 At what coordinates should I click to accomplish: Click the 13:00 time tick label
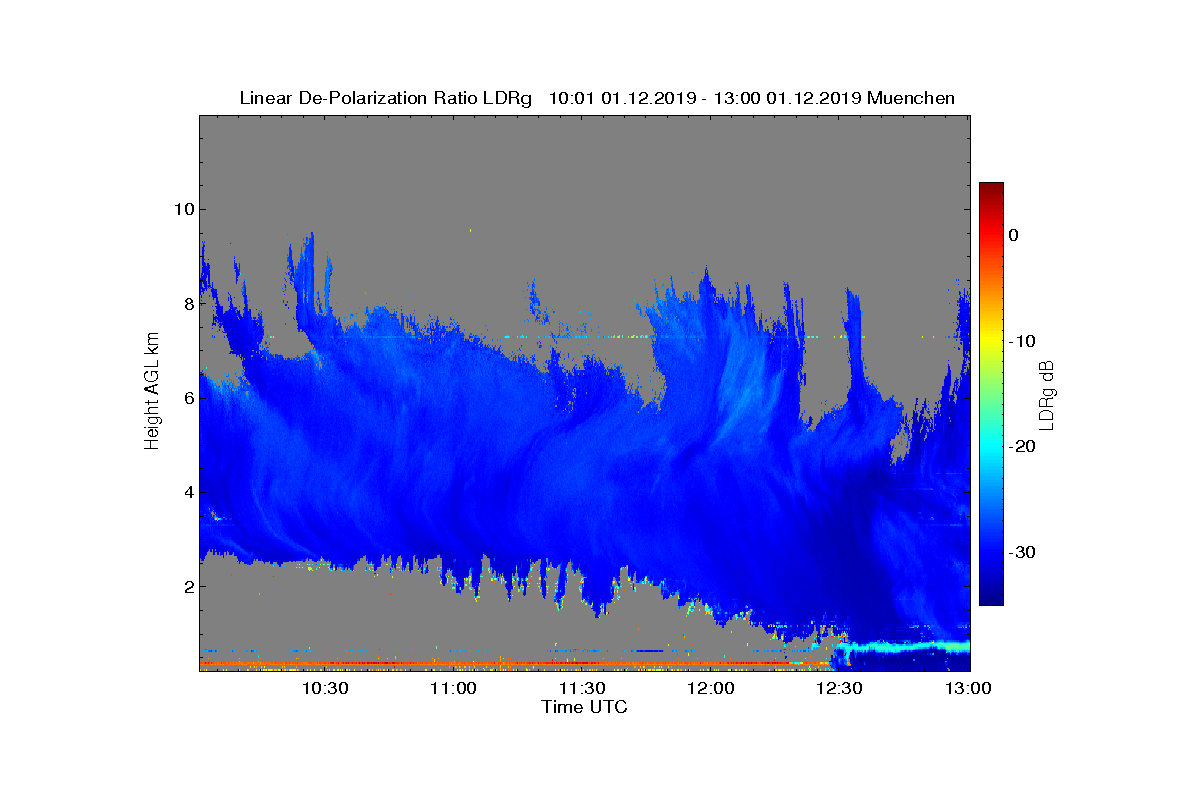coord(969,689)
